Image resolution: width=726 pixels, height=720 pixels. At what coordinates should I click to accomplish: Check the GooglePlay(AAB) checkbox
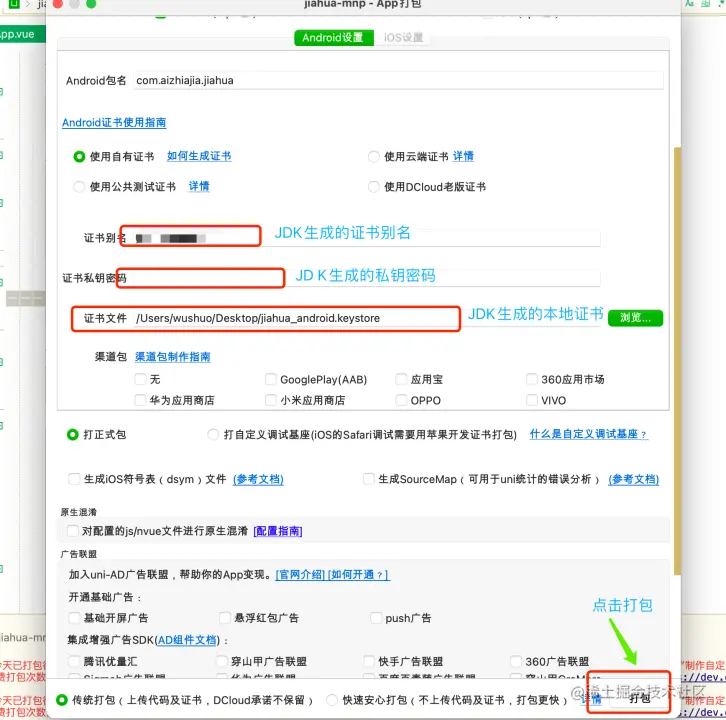click(271, 379)
